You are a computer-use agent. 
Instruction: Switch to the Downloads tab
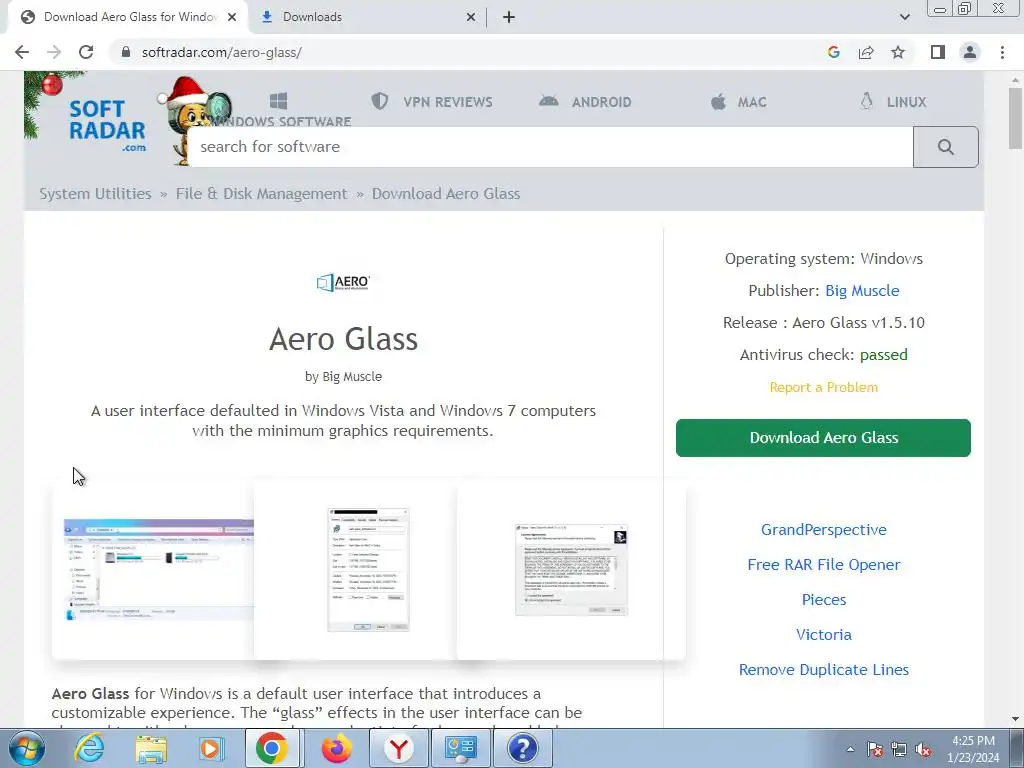coord(368,18)
